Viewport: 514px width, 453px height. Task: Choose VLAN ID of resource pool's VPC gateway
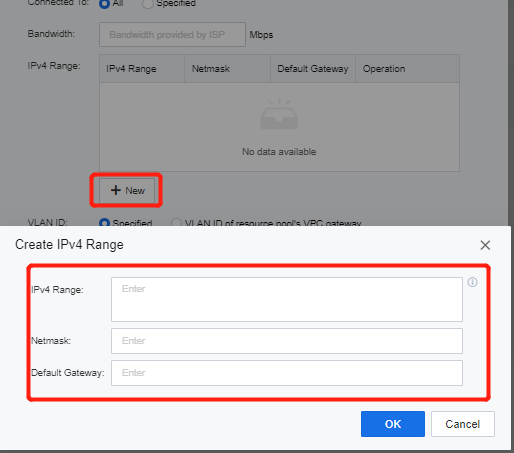coord(176,222)
